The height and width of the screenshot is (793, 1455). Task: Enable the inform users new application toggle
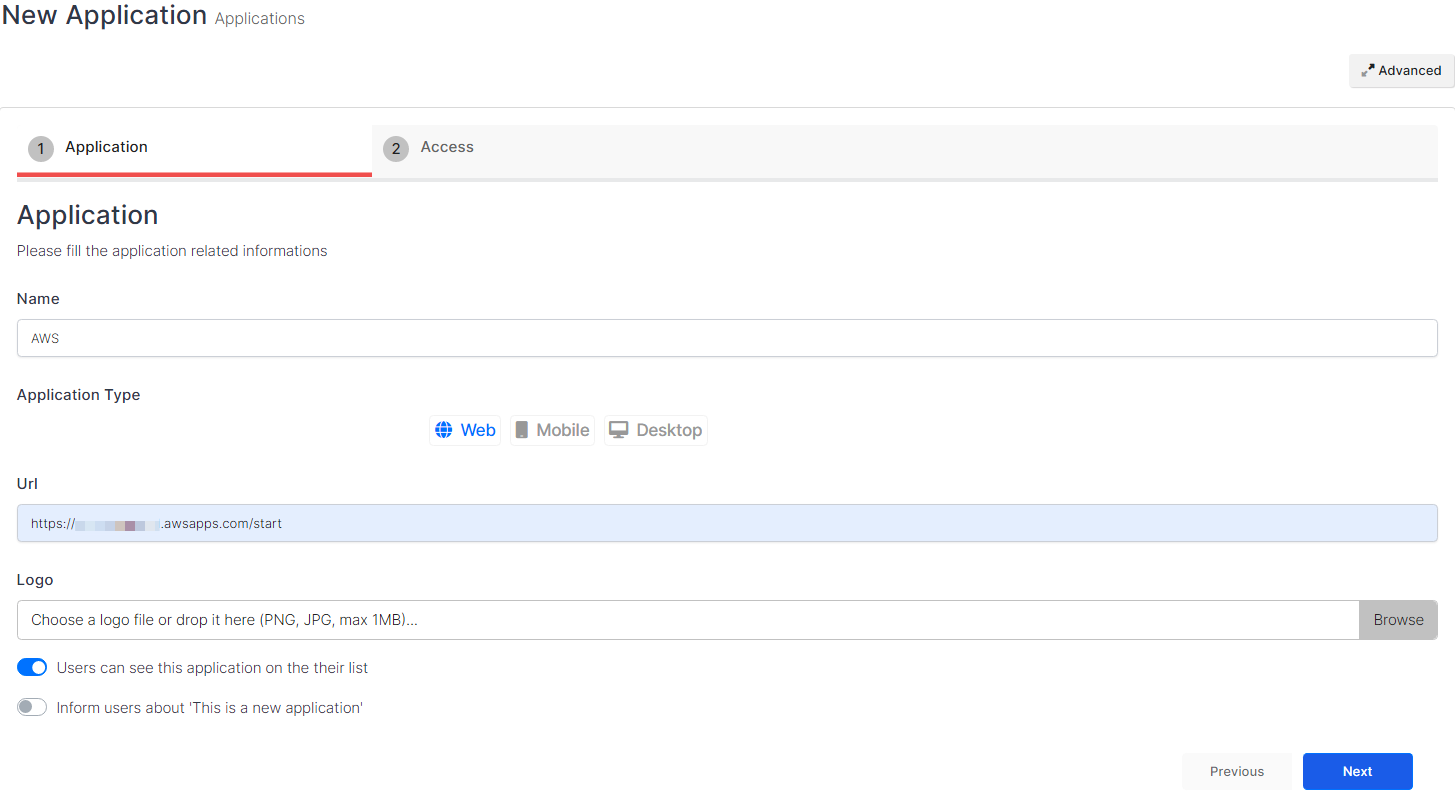(32, 707)
